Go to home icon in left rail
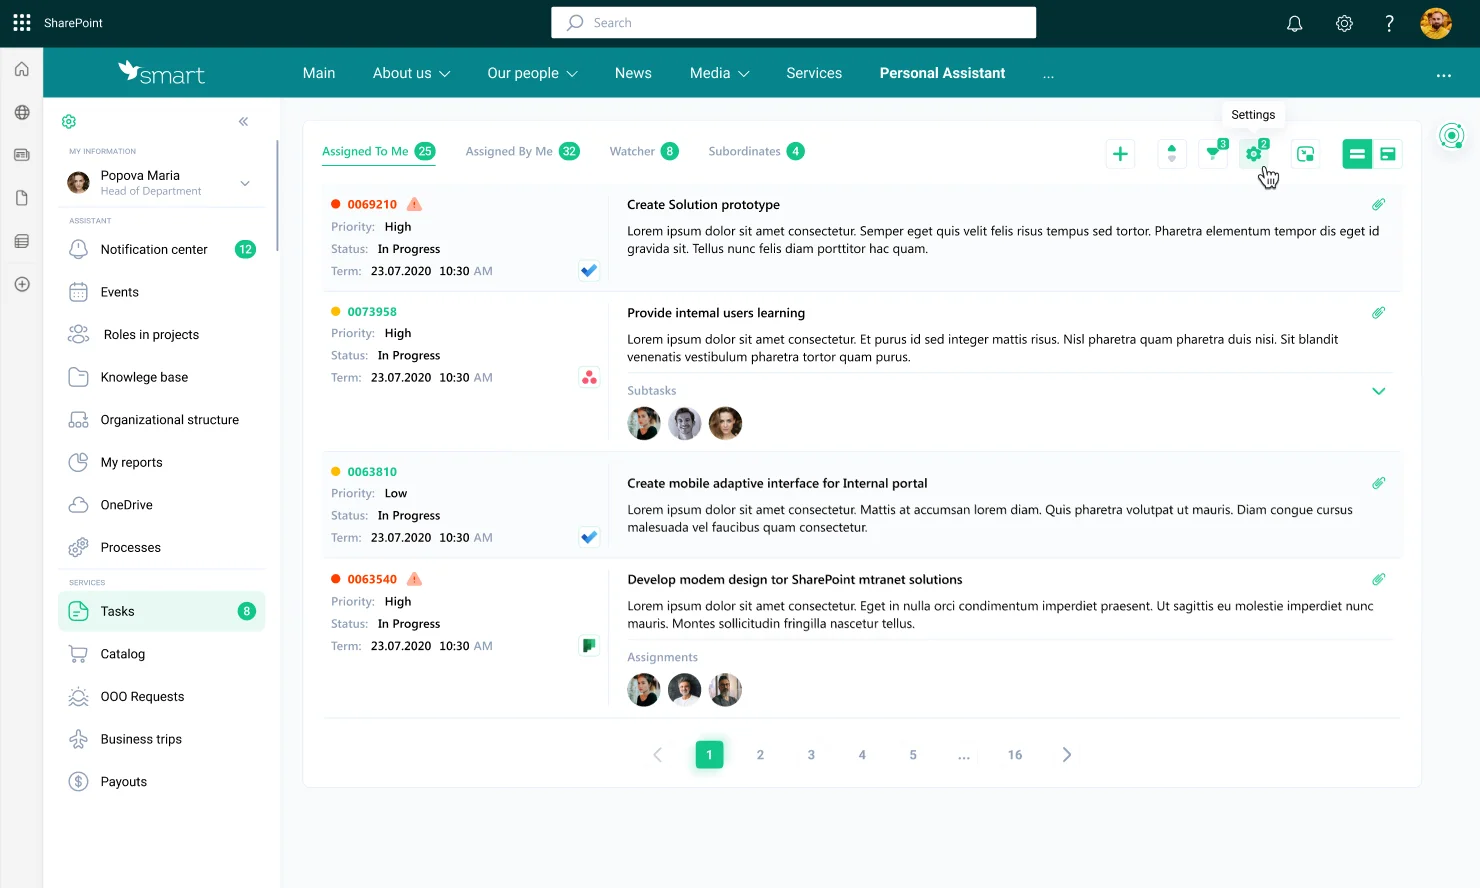 22,69
